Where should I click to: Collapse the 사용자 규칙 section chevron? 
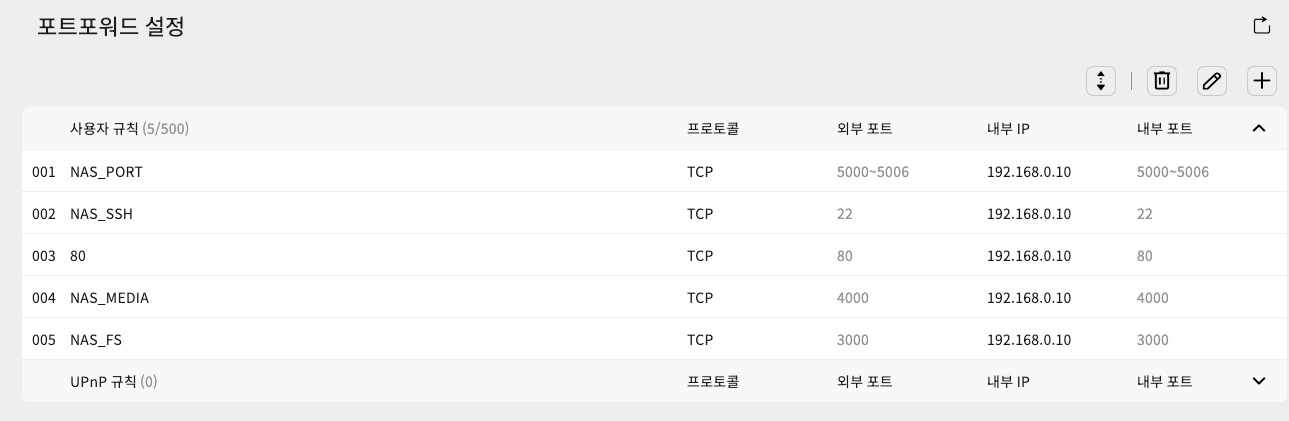pyautogui.click(x=1259, y=128)
